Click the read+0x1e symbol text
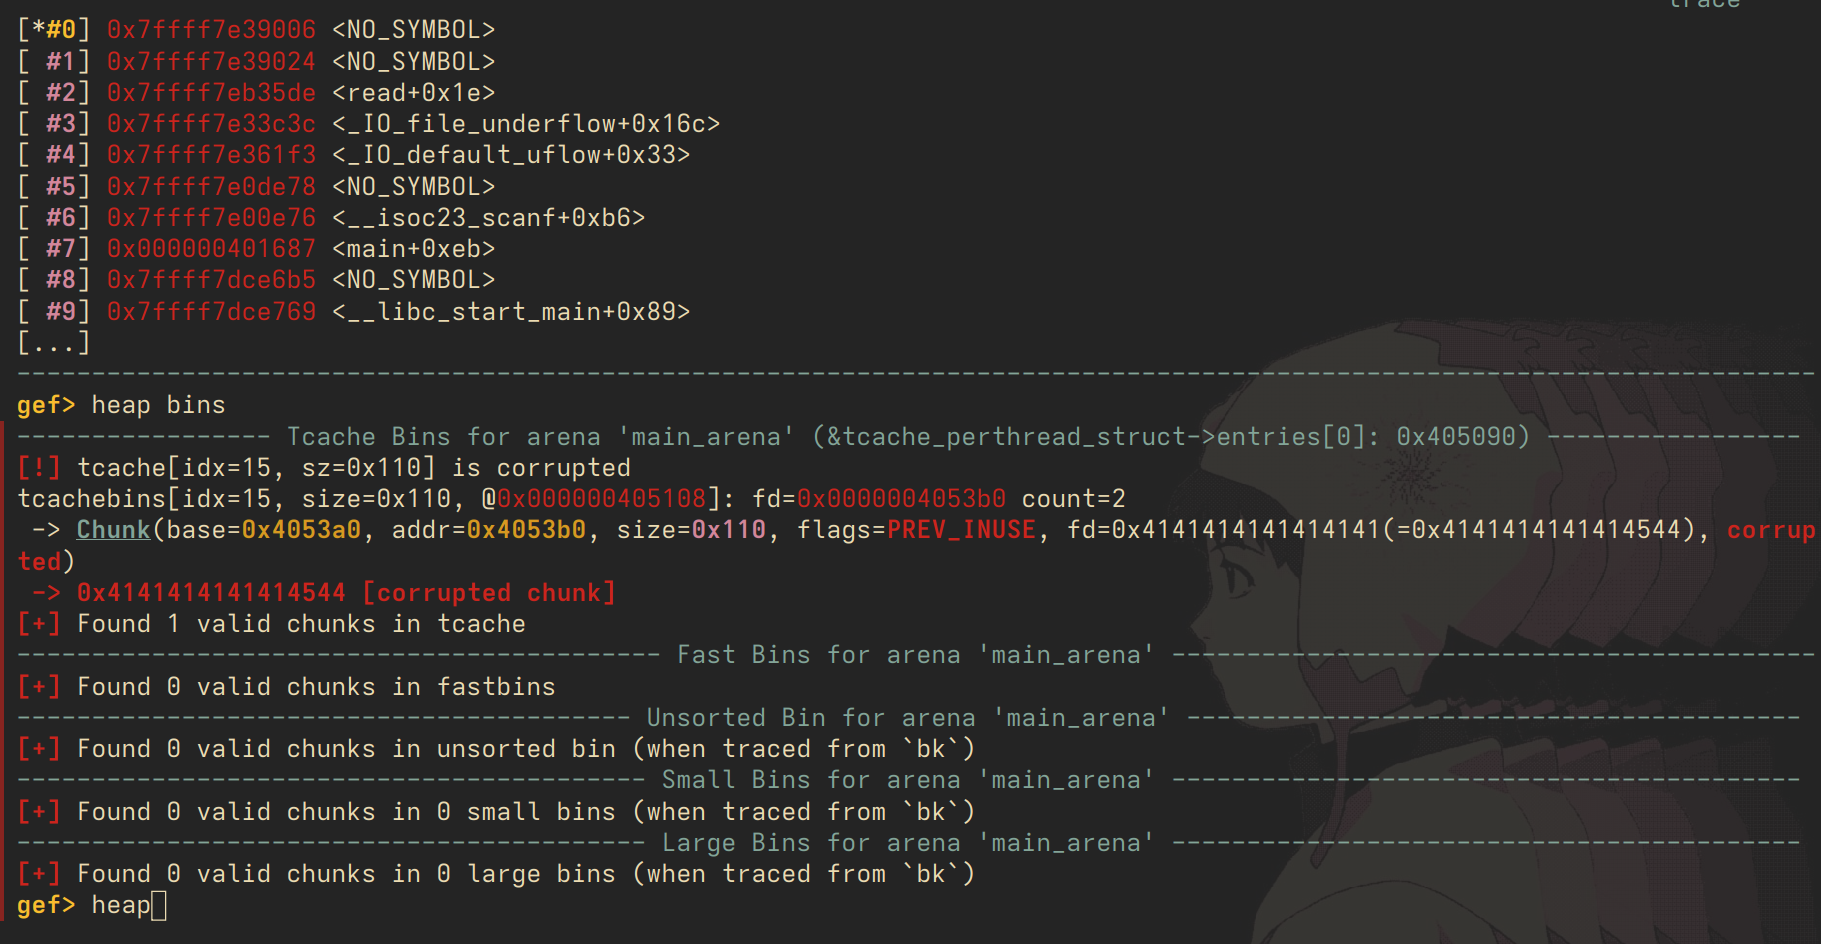The image size is (1821, 944). (414, 93)
